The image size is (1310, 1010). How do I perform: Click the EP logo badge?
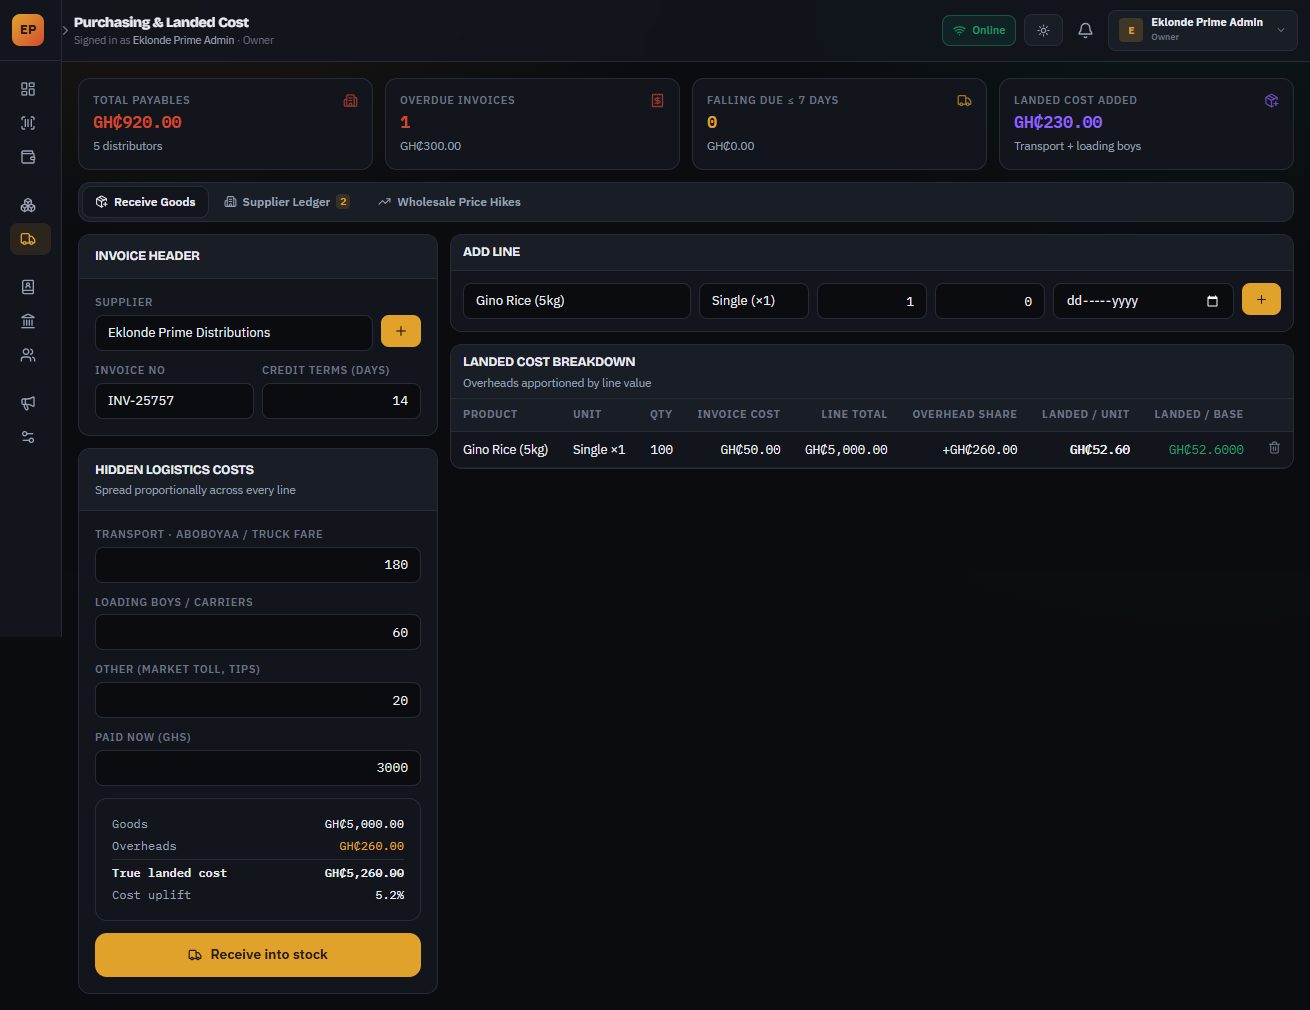(28, 30)
